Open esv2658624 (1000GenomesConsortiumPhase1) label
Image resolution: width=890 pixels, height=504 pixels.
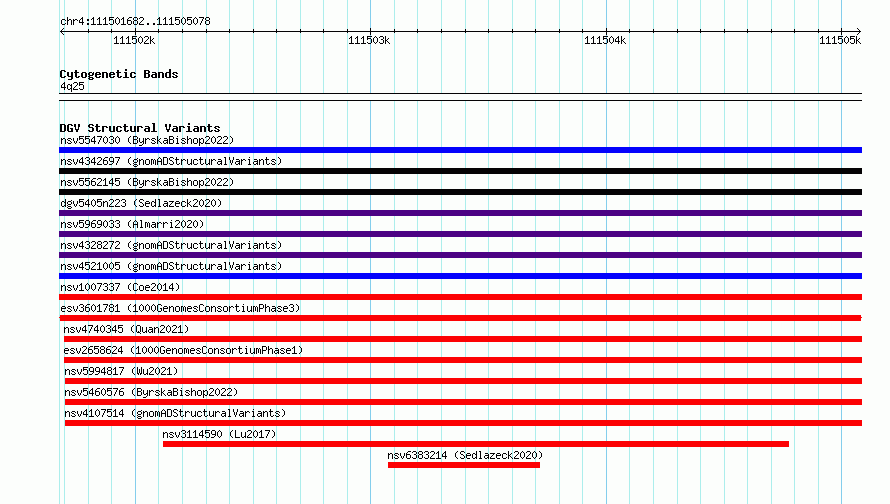pyautogui.click(x=183, y=350)
